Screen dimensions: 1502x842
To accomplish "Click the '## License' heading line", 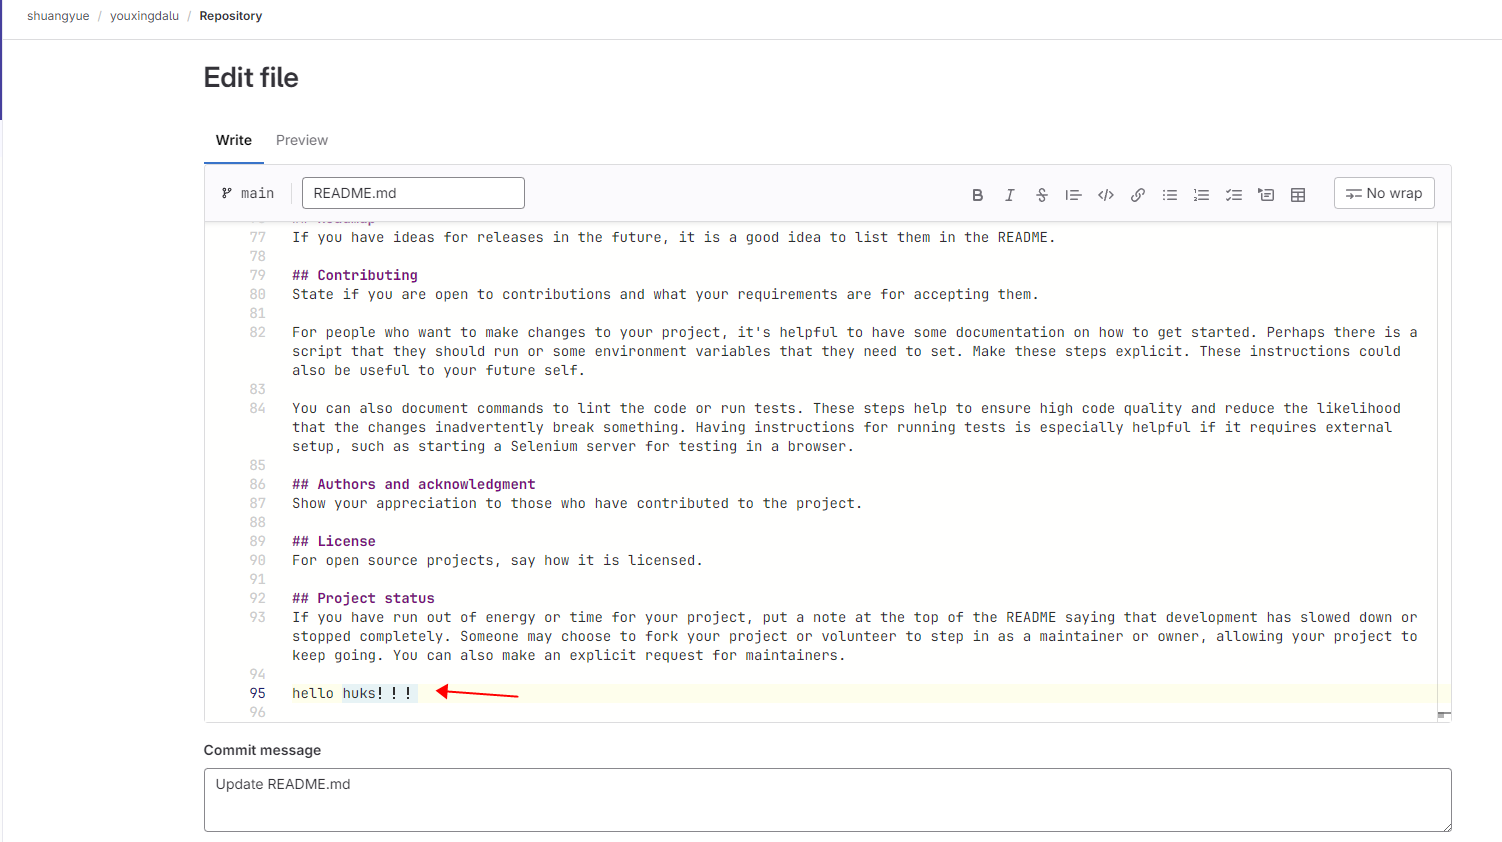I will click(x=334, y=541).
